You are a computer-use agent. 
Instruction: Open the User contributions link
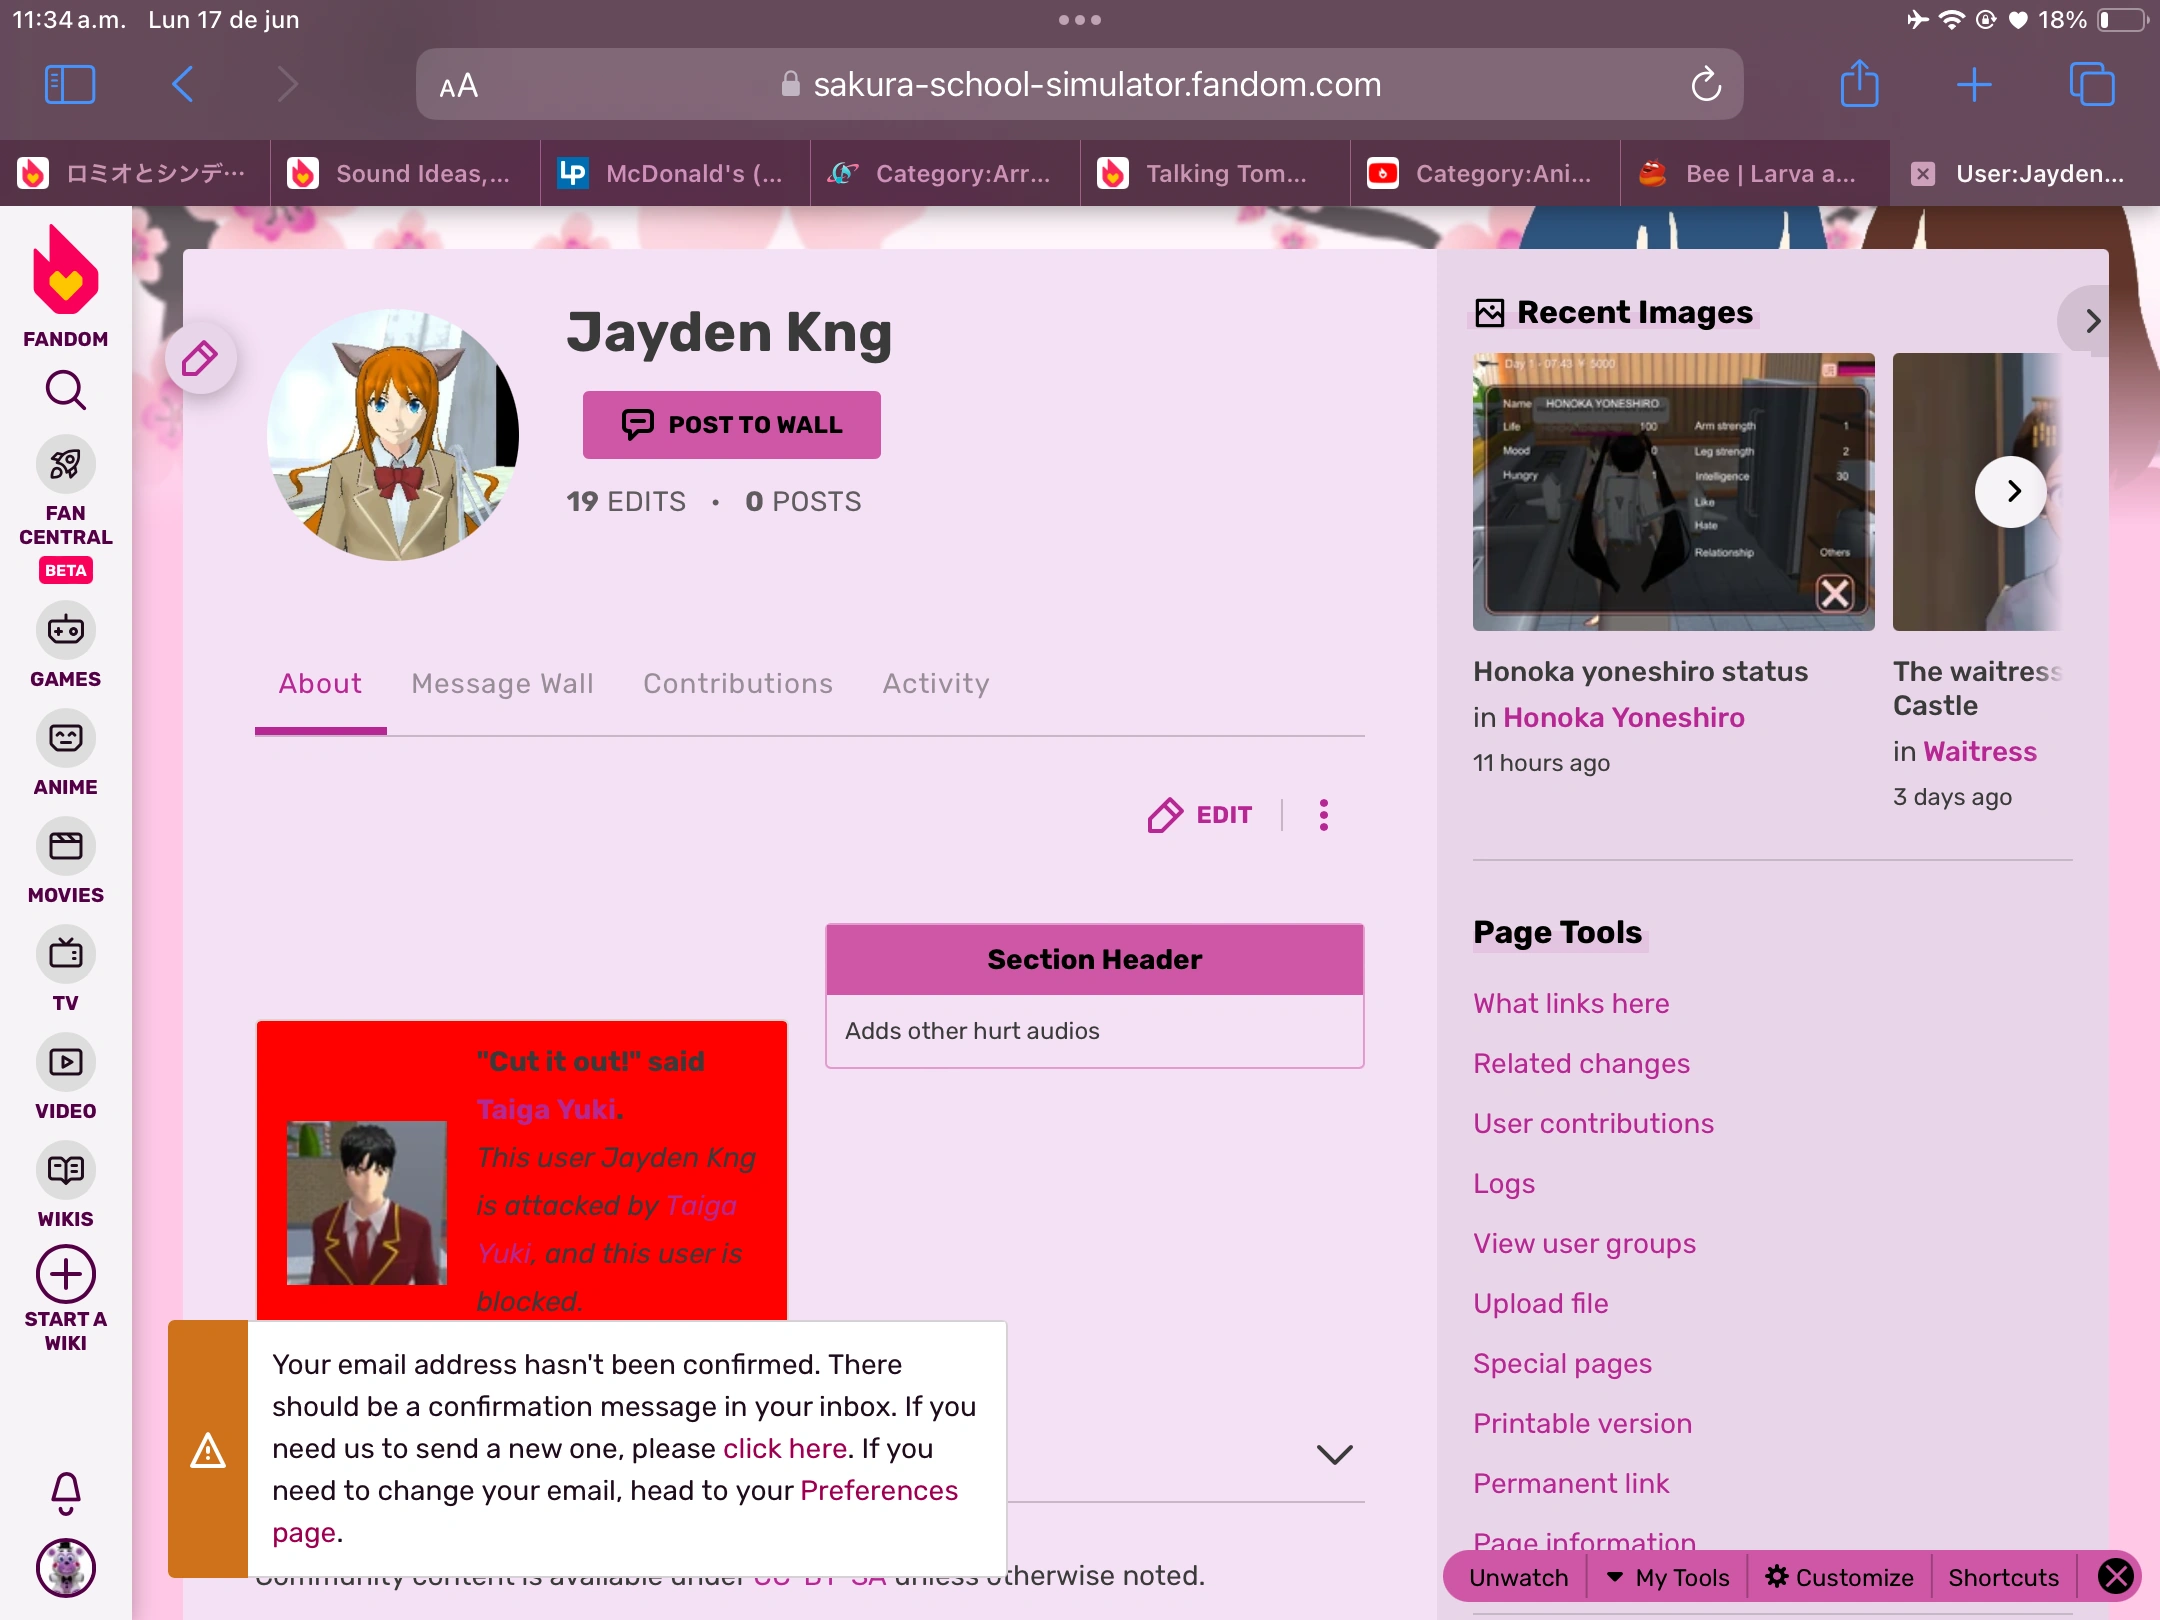(x=1593, y=1123)
